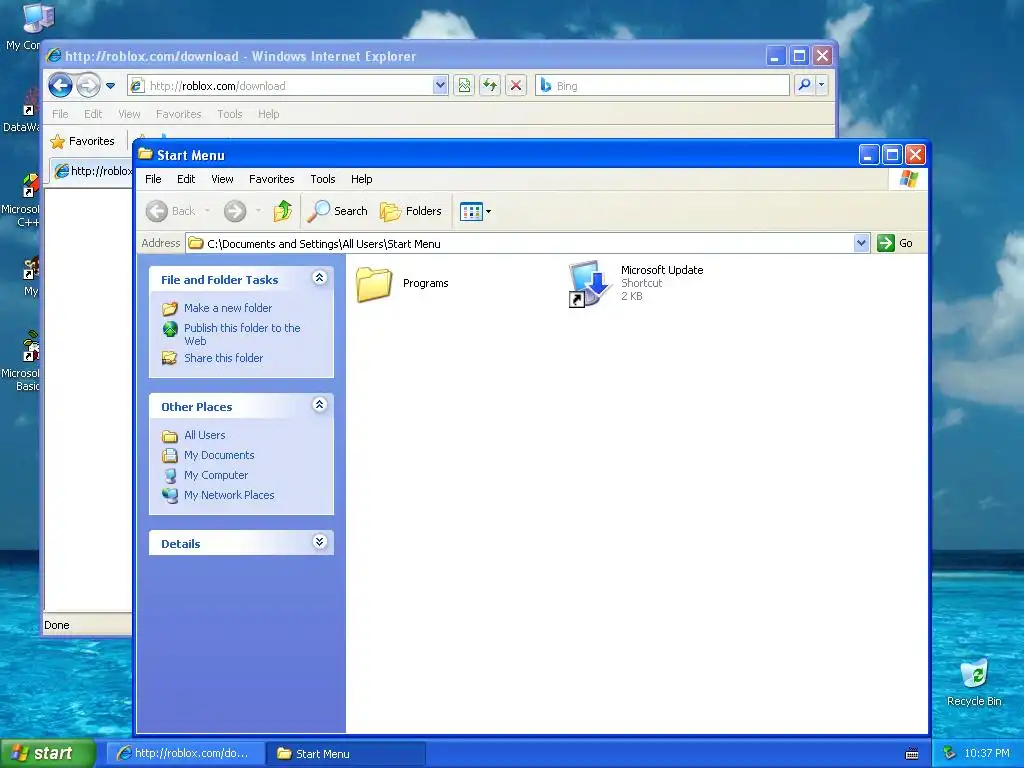Open Internet Explorer View menu
Viewport: 1024px width, 768px height.
click(x=129, y=114)
